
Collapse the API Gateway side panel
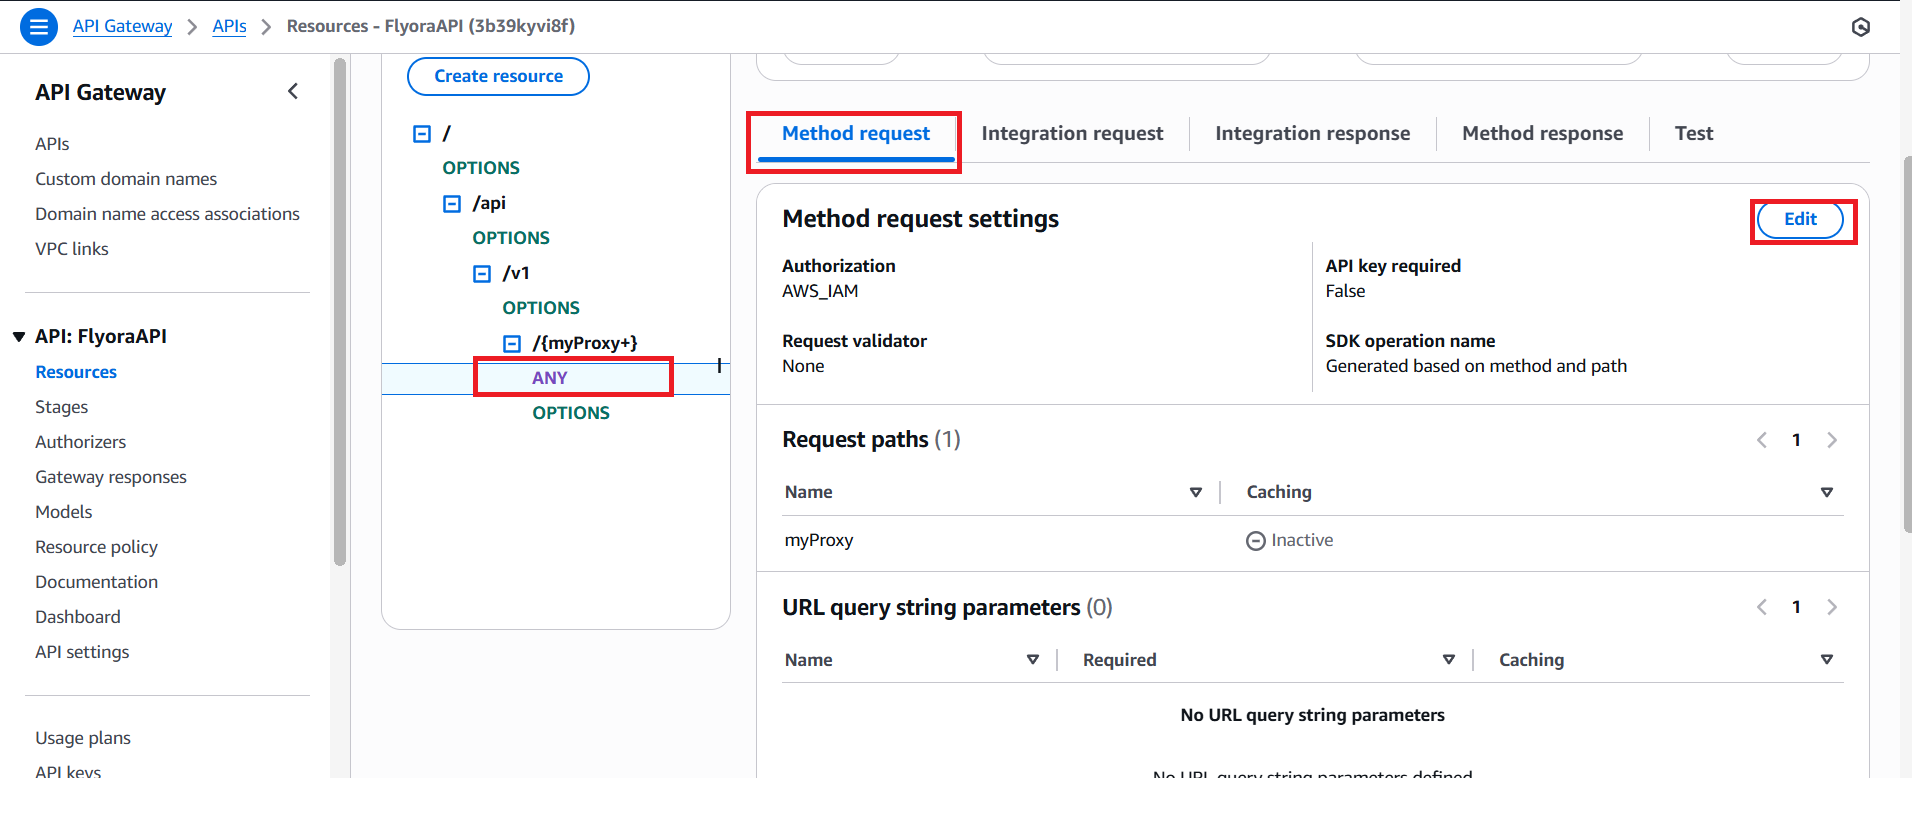pos(293,92)
